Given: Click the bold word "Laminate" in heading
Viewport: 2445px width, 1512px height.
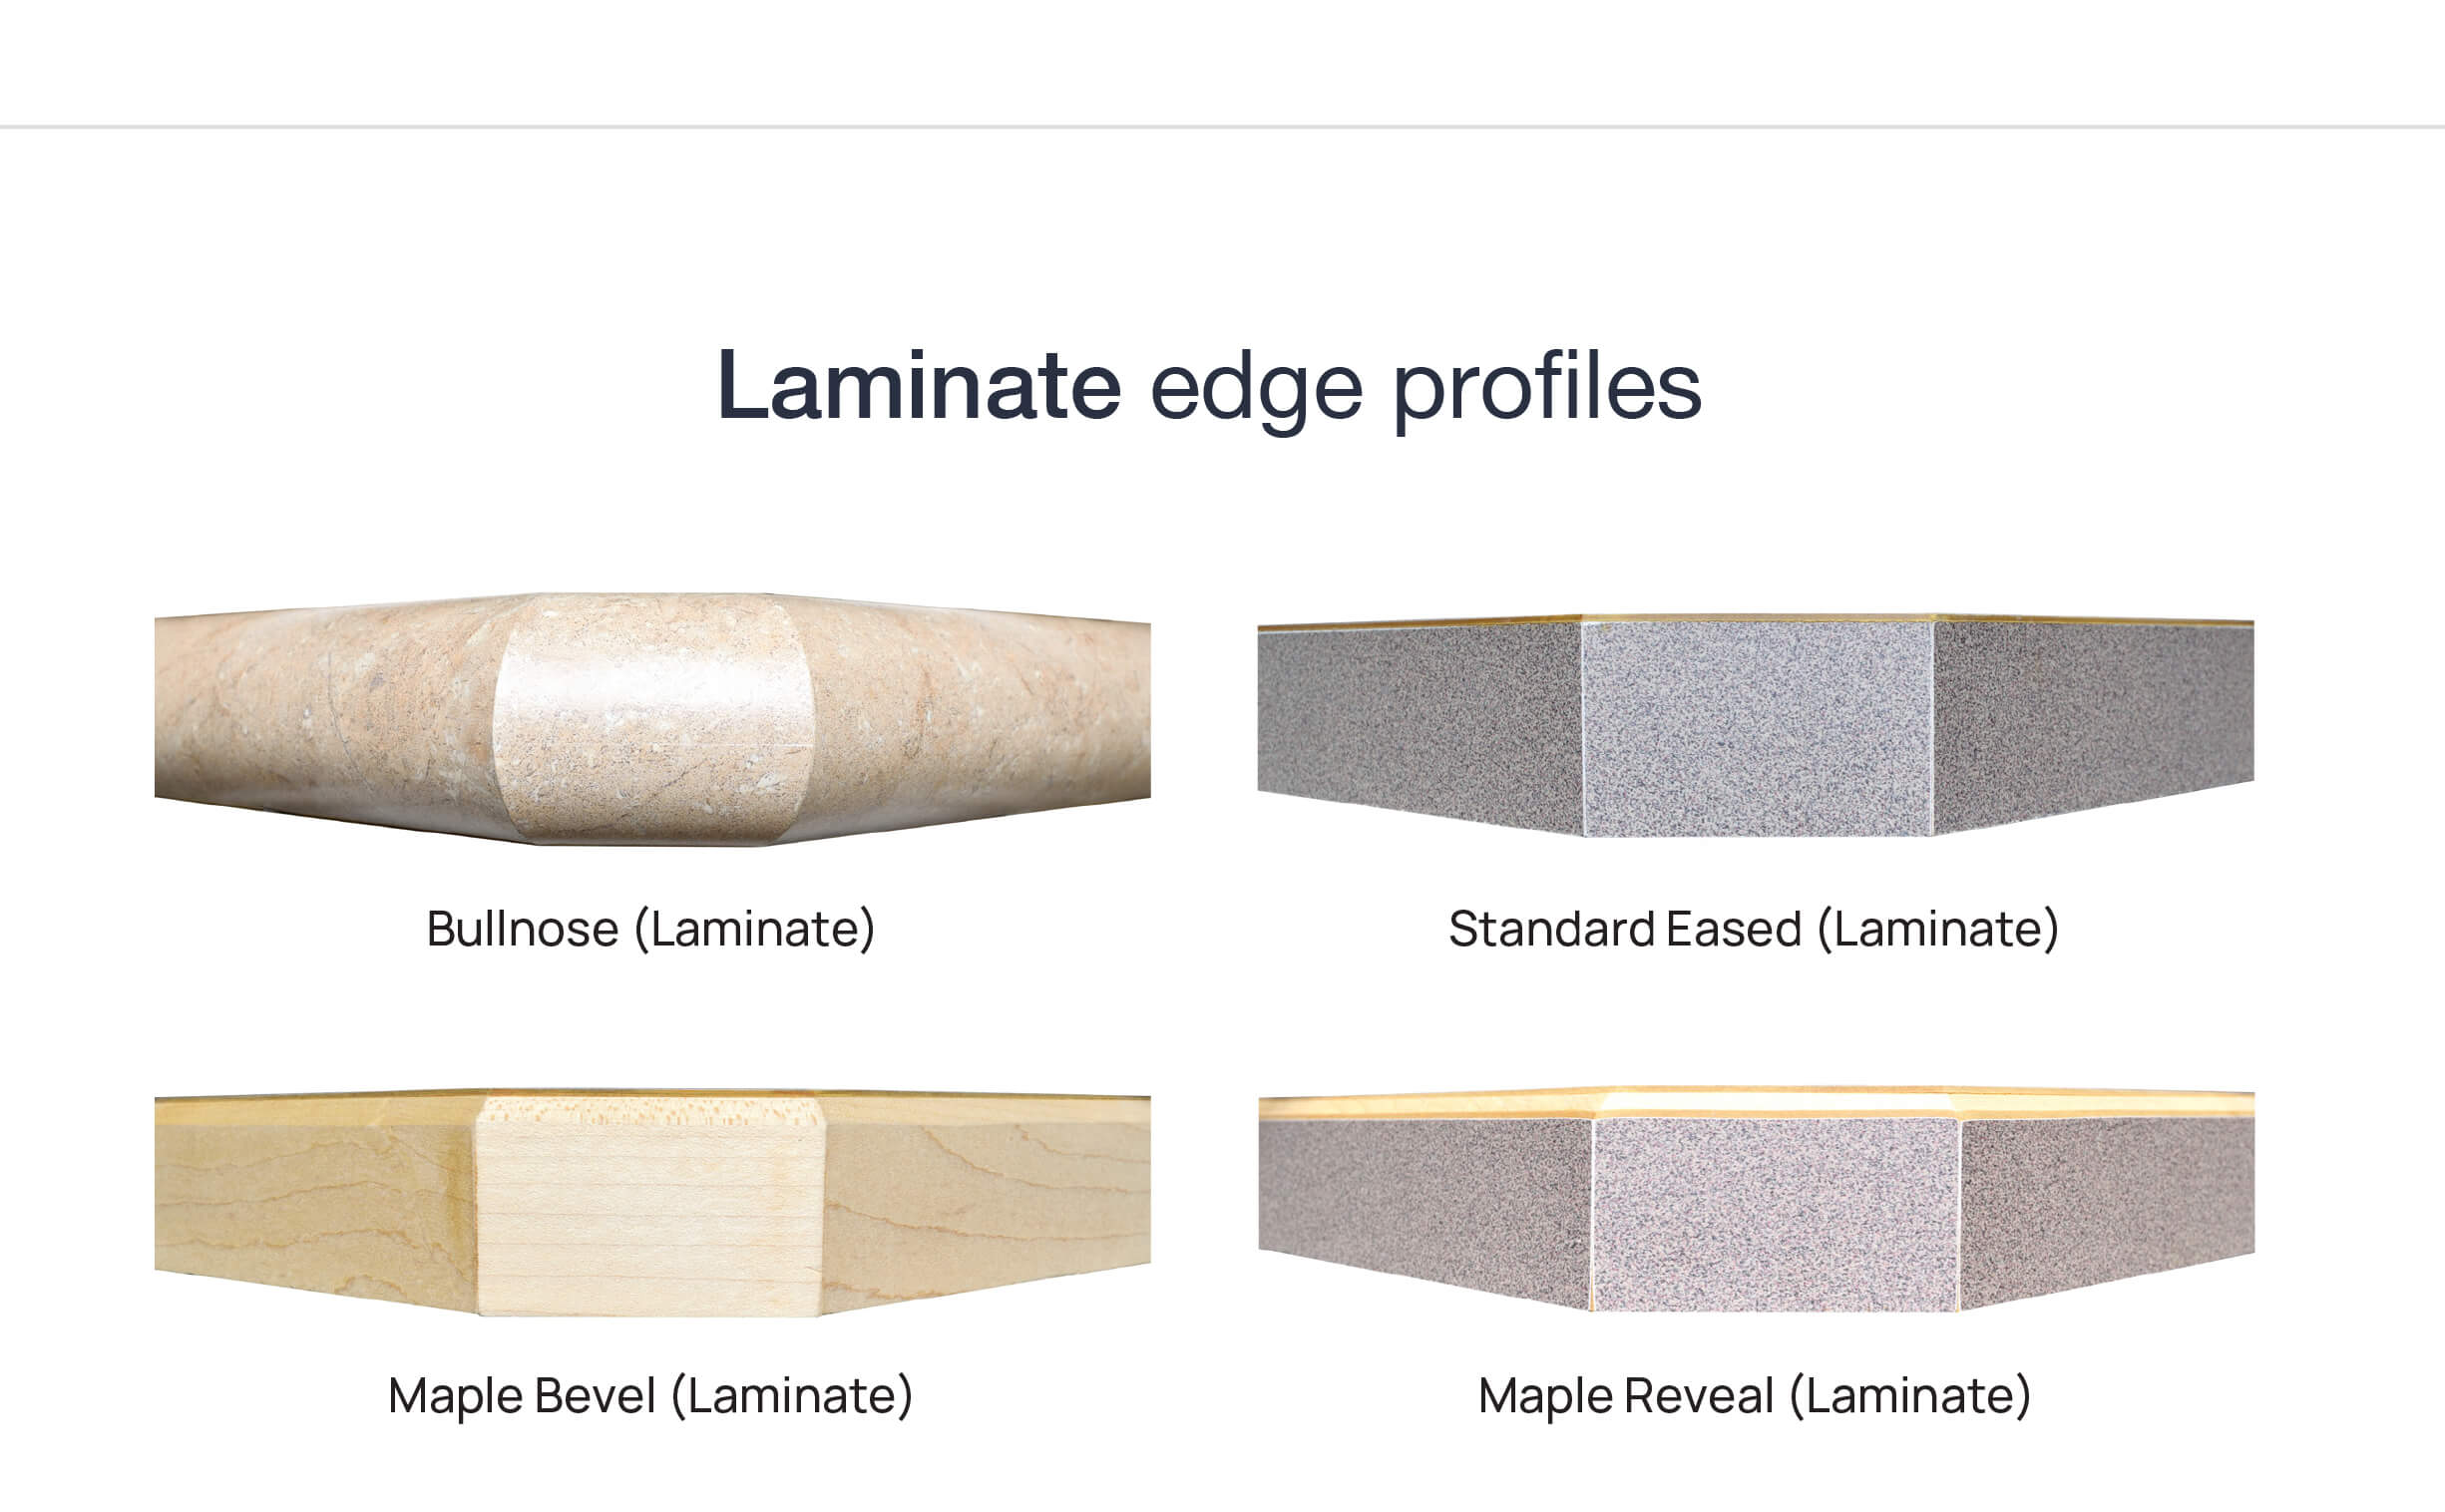Looking at the screenshot, I should tap(919, 386).
